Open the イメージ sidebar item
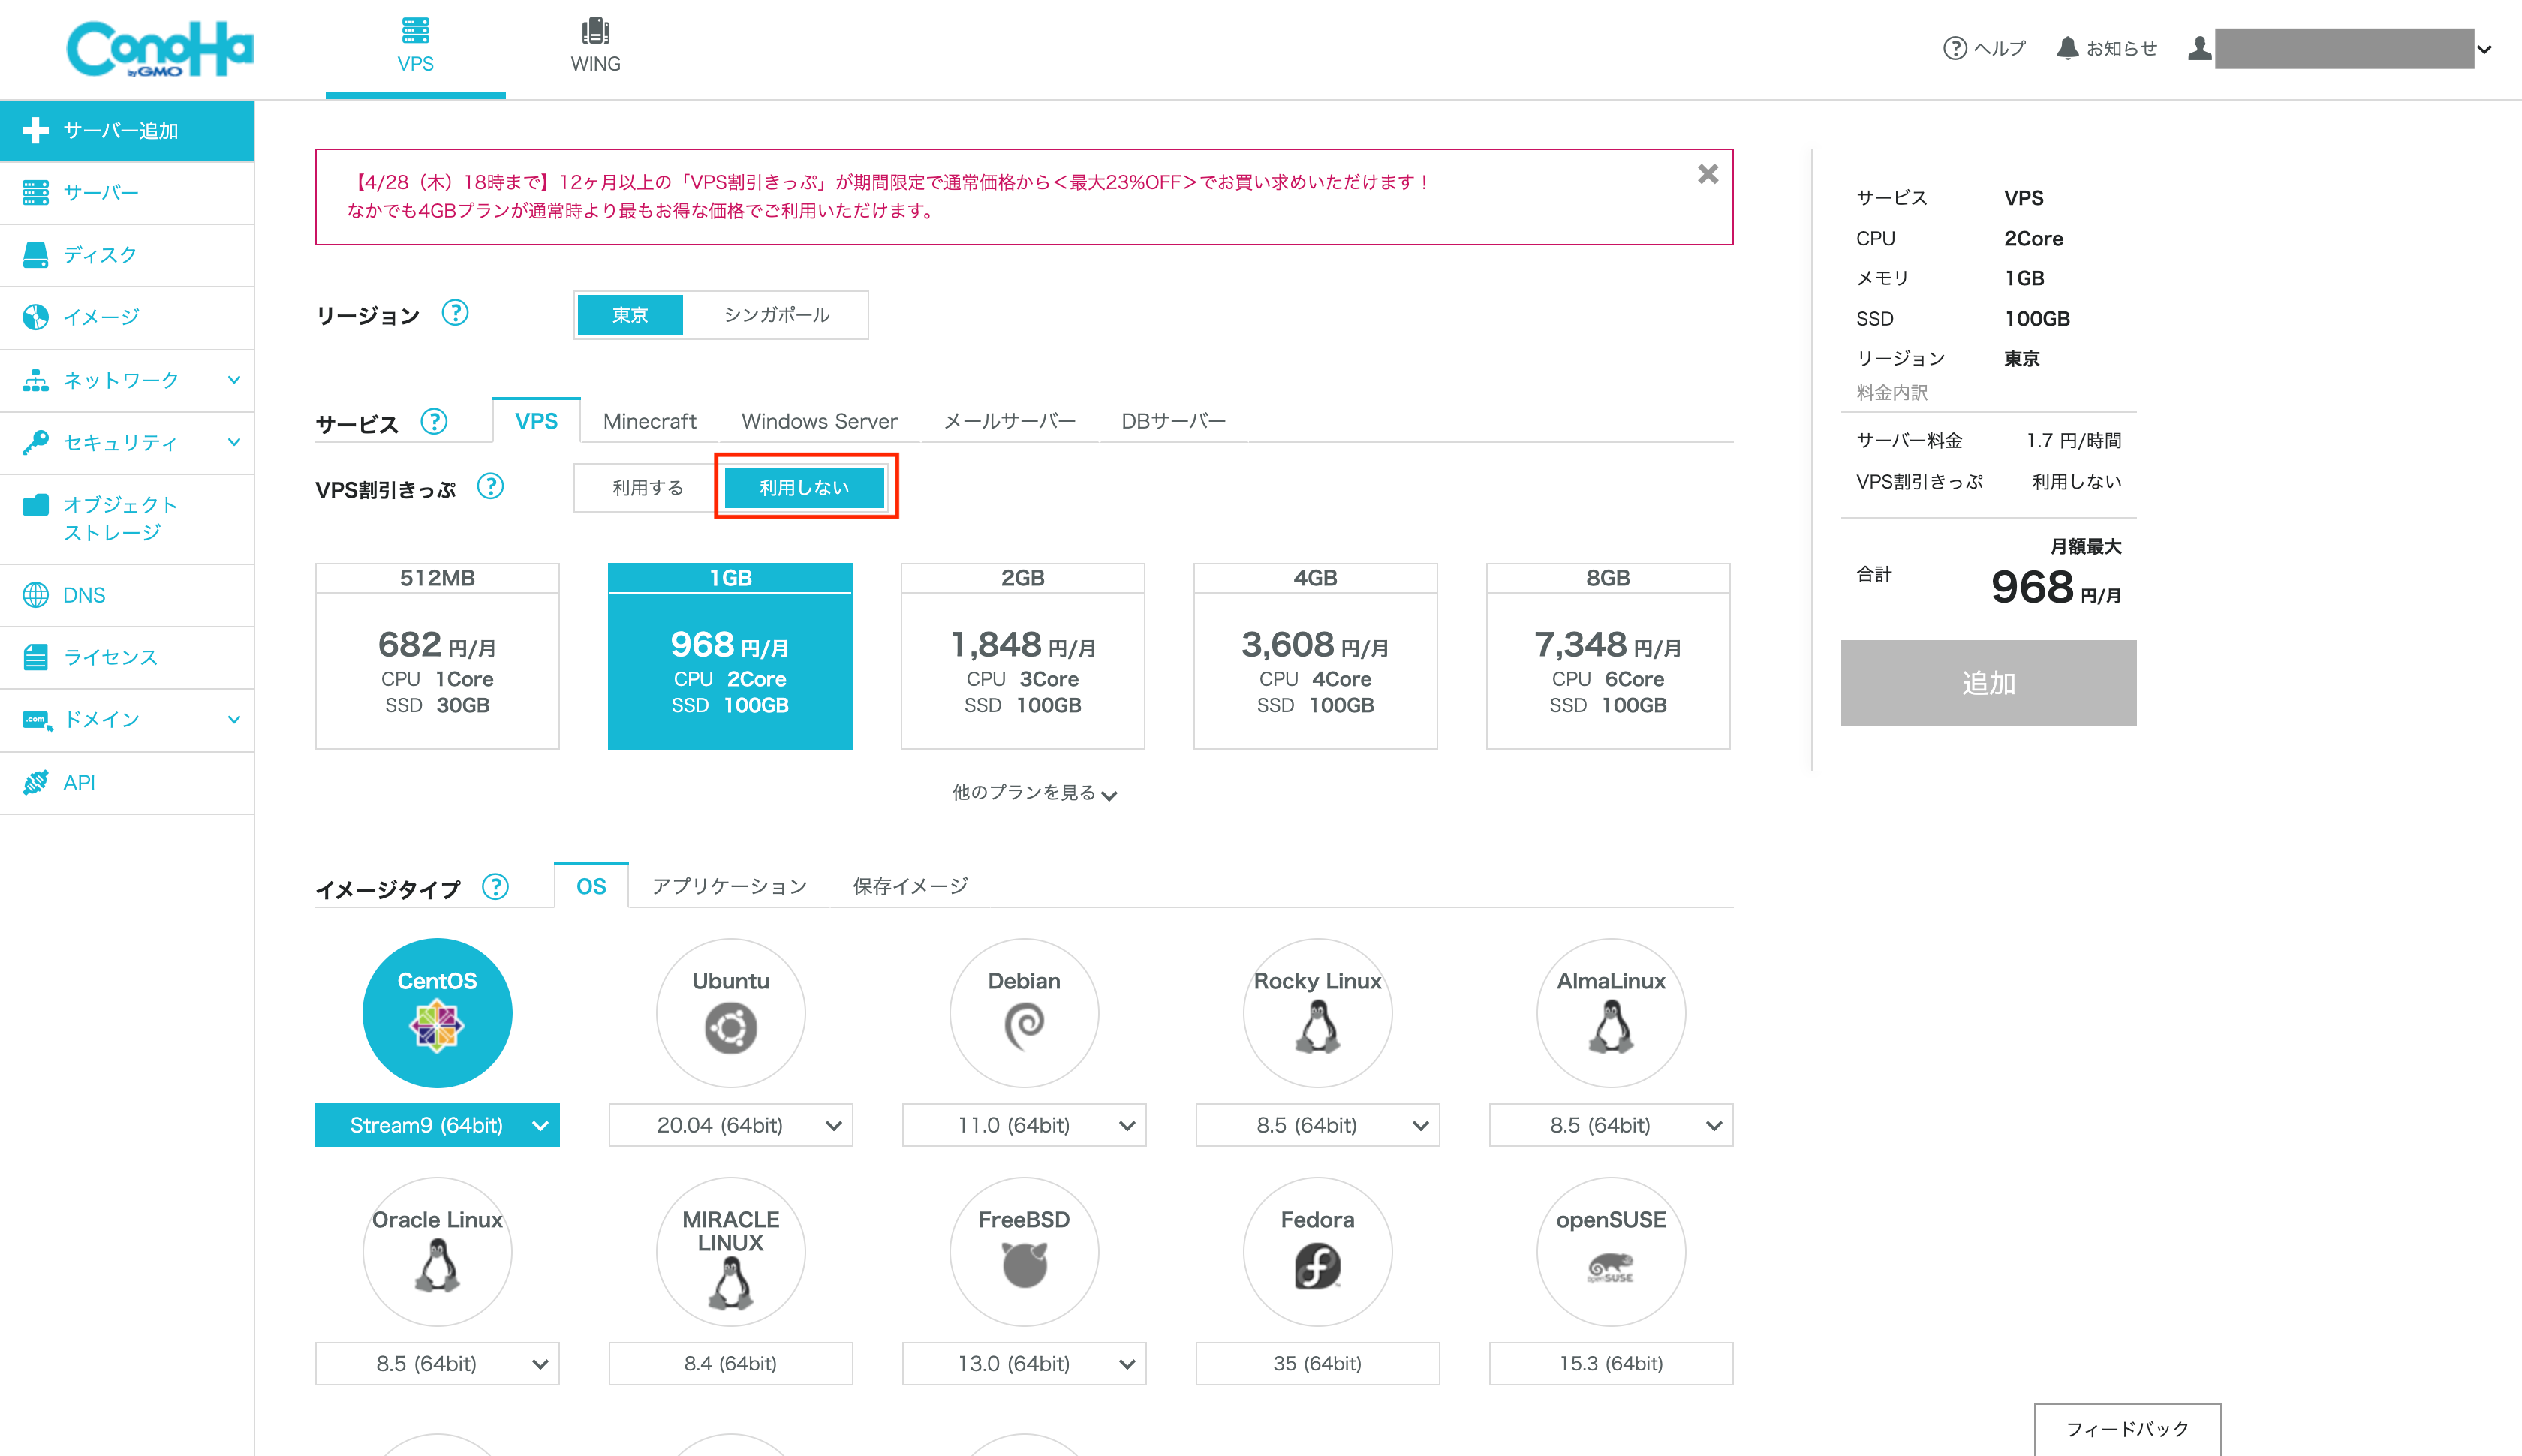This screenshot has height=1456, width=2522. coord(127,317)
